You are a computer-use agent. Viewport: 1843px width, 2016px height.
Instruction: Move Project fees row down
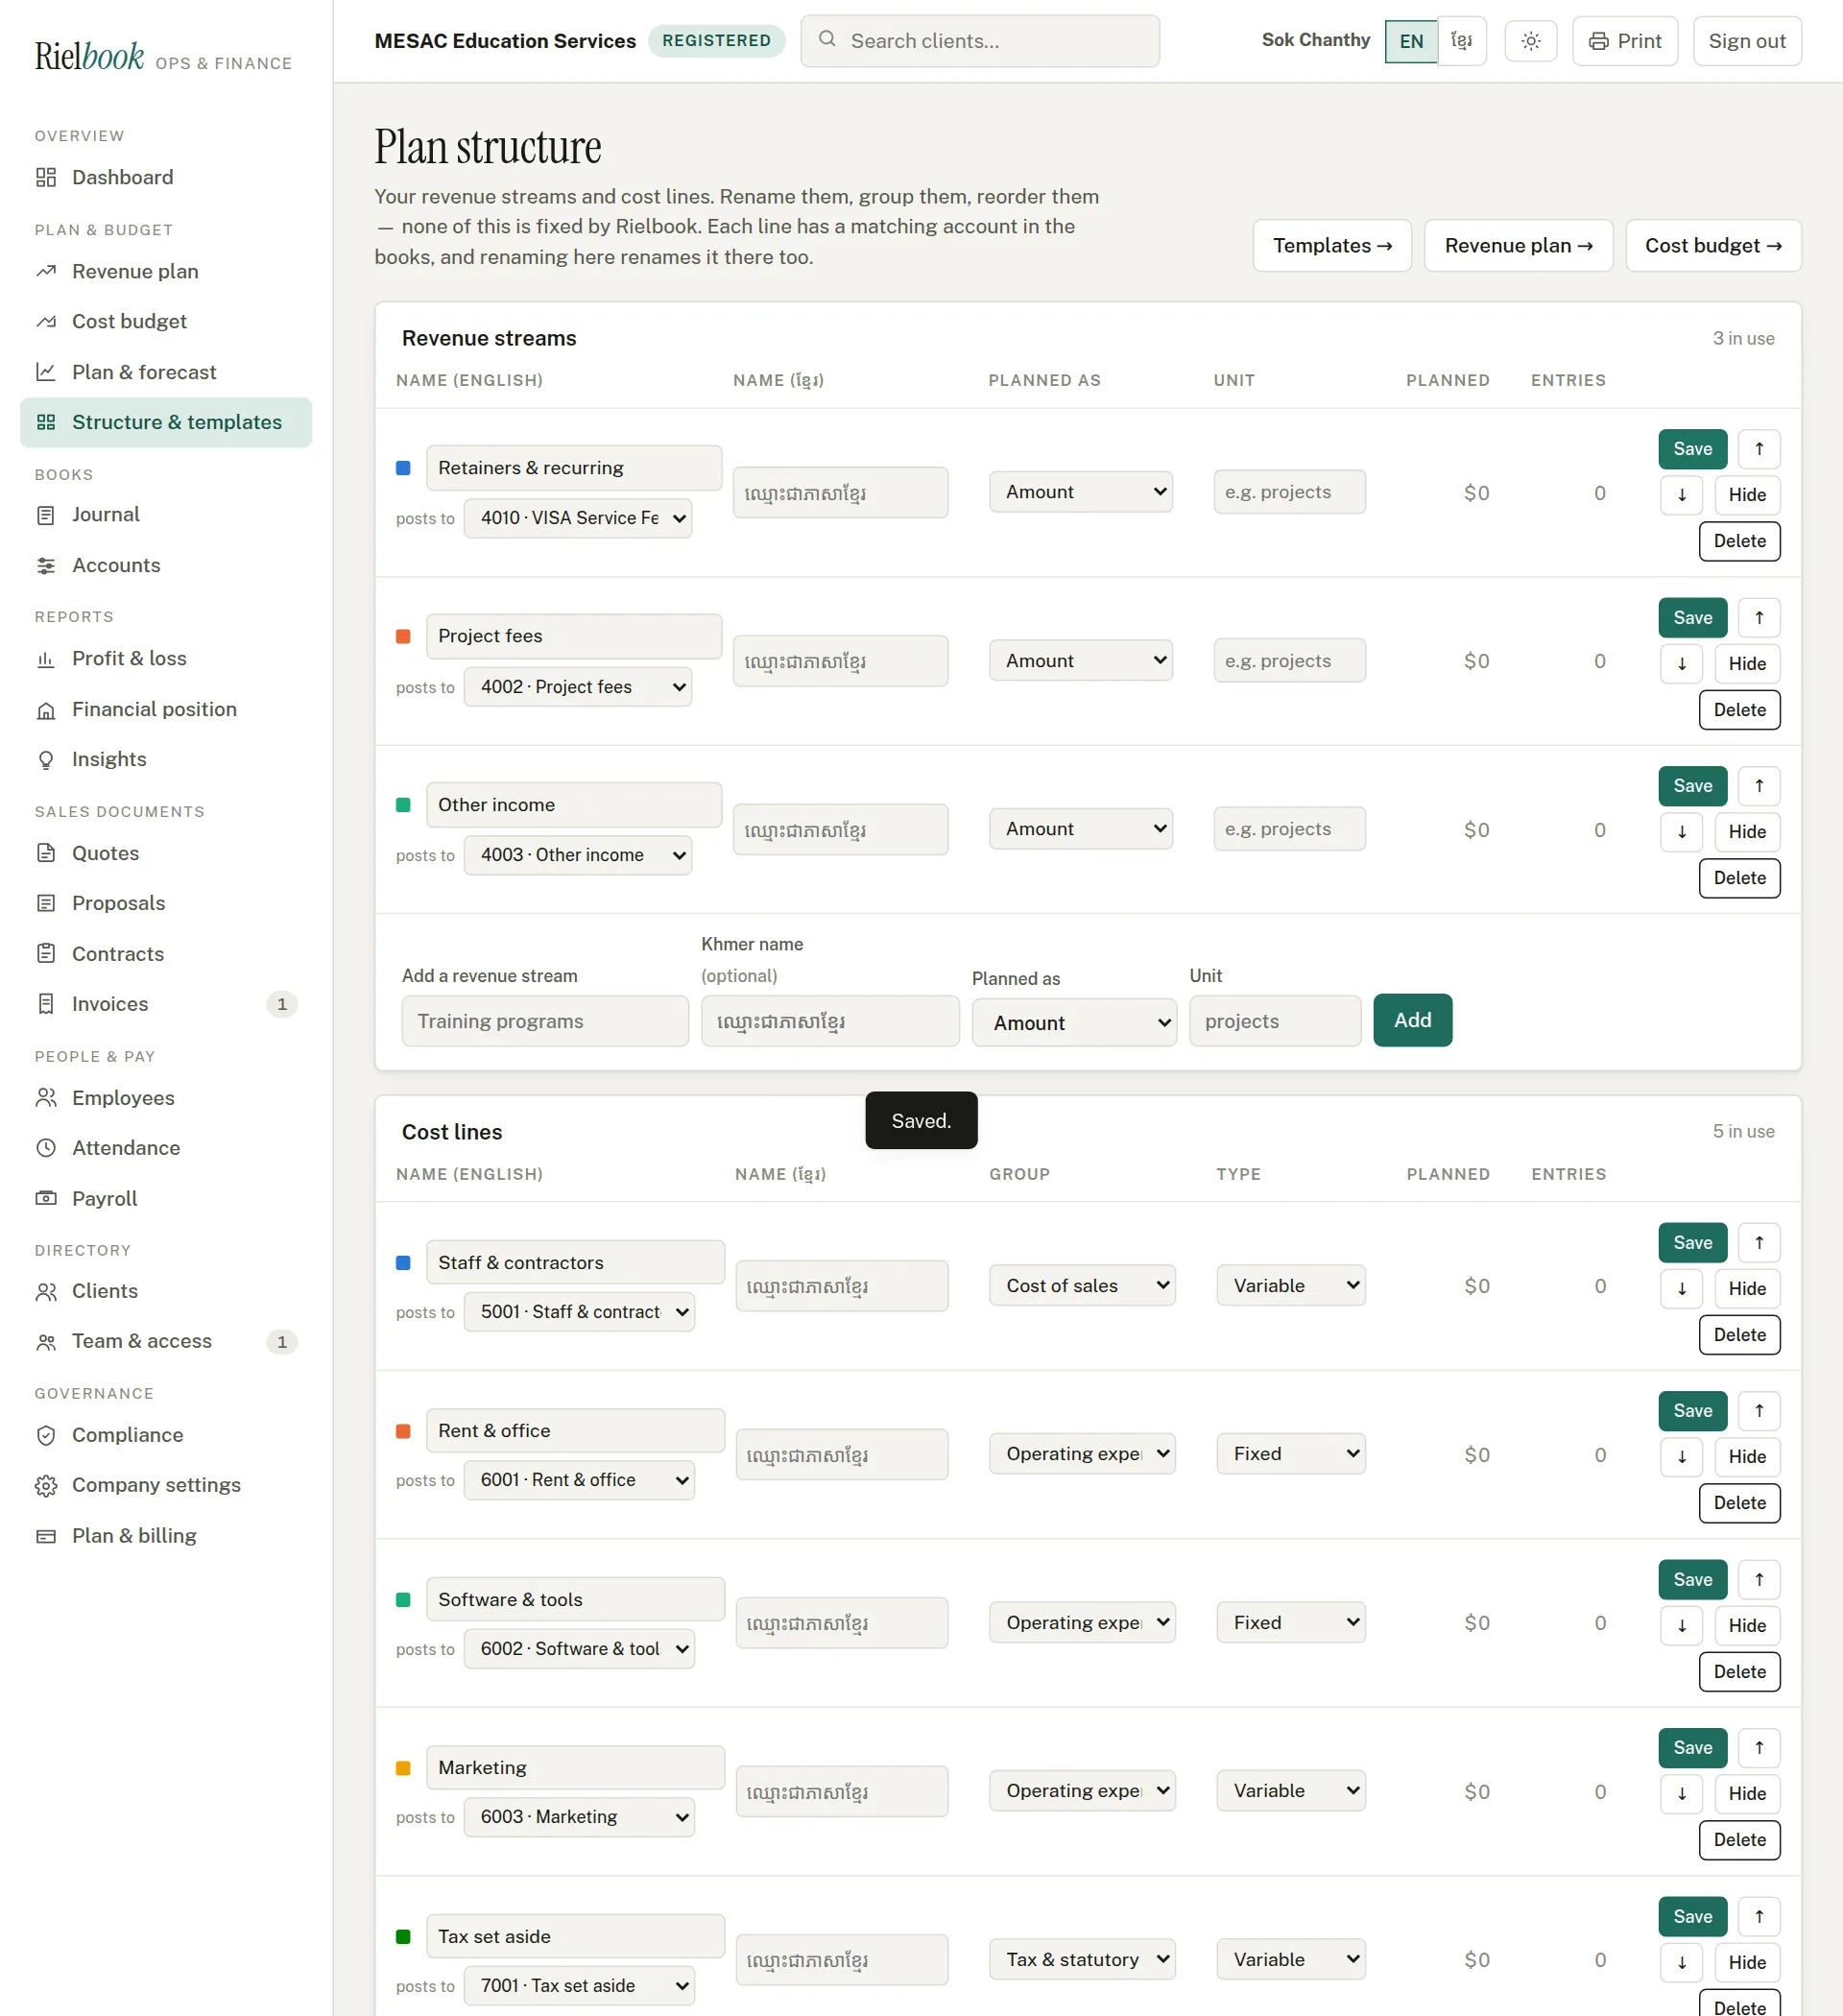pyautogui.click(x=1681, y=663)
